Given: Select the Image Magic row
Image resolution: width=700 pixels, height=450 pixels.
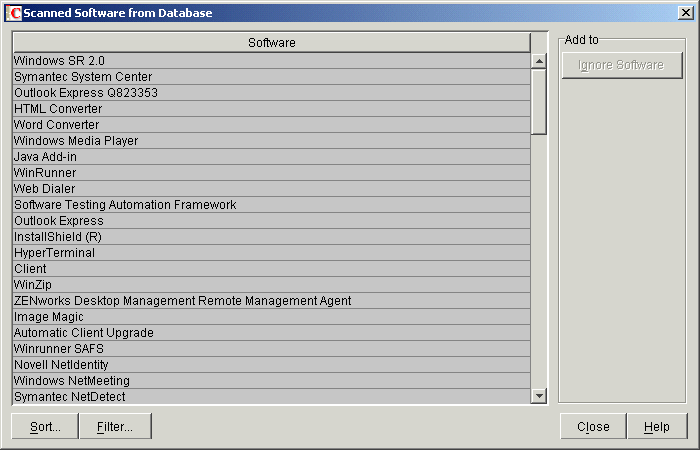Looking at the screenshot, I should pos(272,317).
